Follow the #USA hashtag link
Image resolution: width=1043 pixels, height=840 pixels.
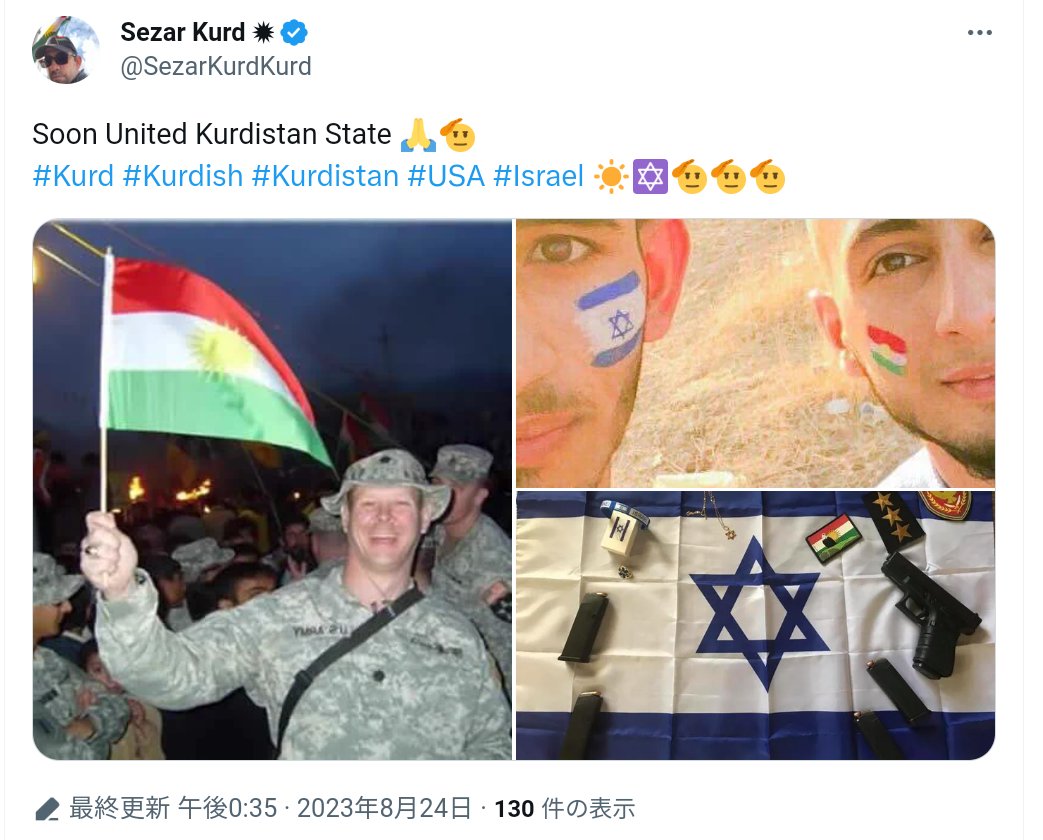coord(446,176)
